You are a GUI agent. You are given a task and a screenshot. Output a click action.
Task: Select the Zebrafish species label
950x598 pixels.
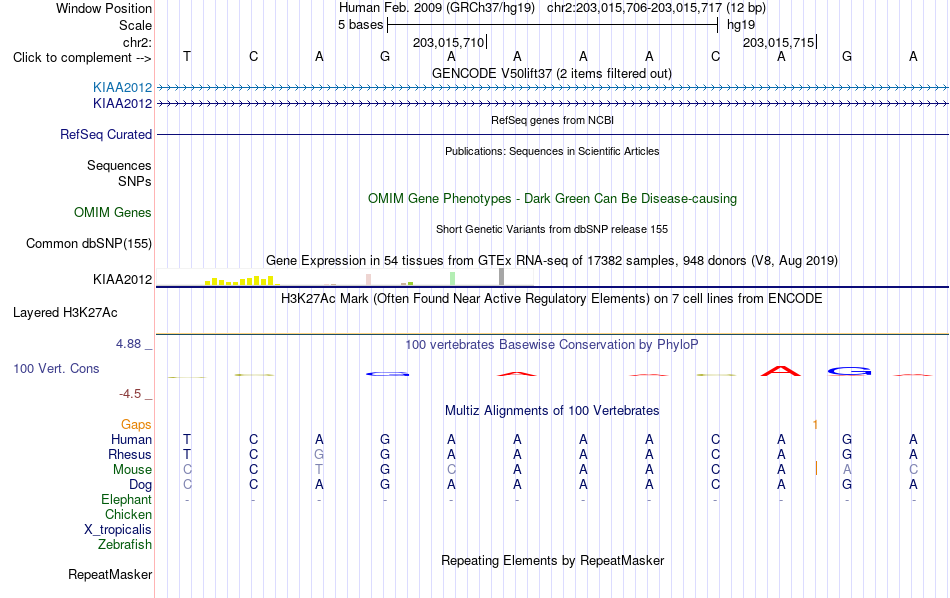[125, 544]
